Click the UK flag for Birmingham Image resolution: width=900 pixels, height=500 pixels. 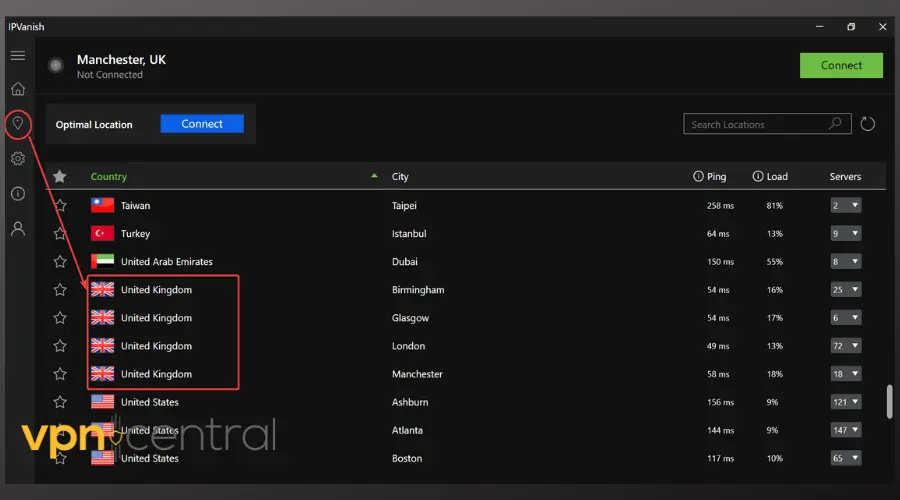point(102,289)
